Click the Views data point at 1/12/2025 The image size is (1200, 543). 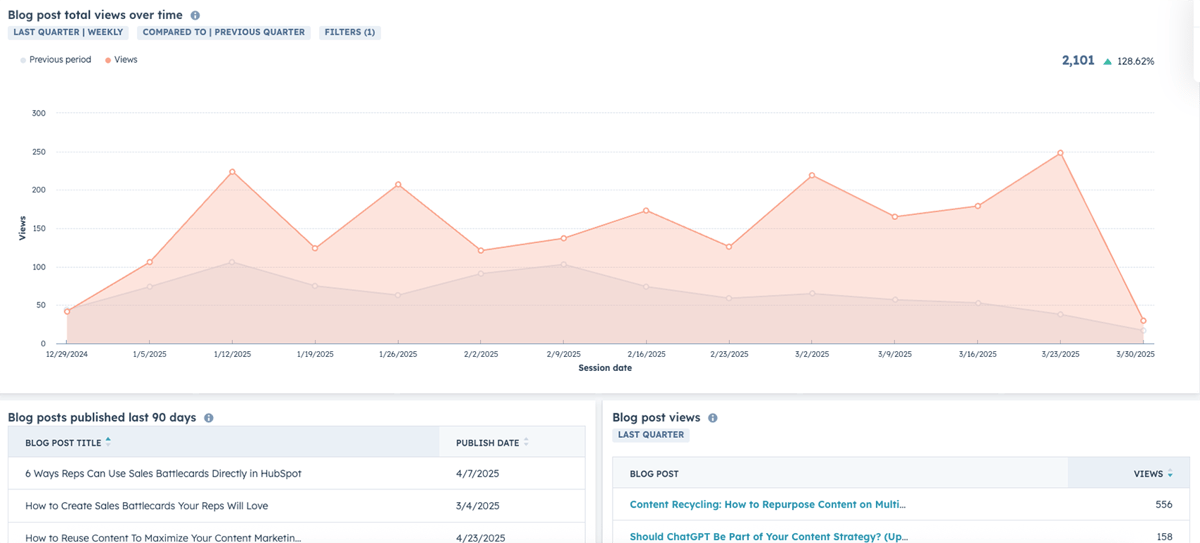tap(232, 172)
